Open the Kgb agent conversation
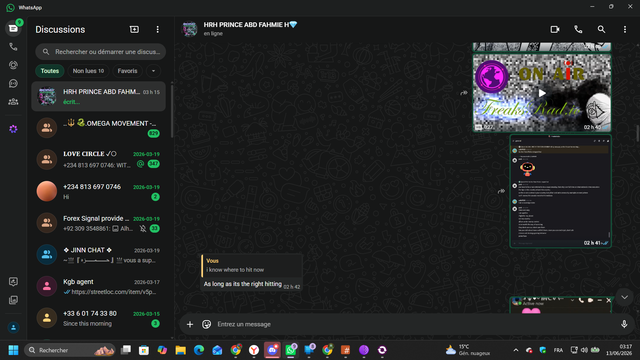 [98, 287]
